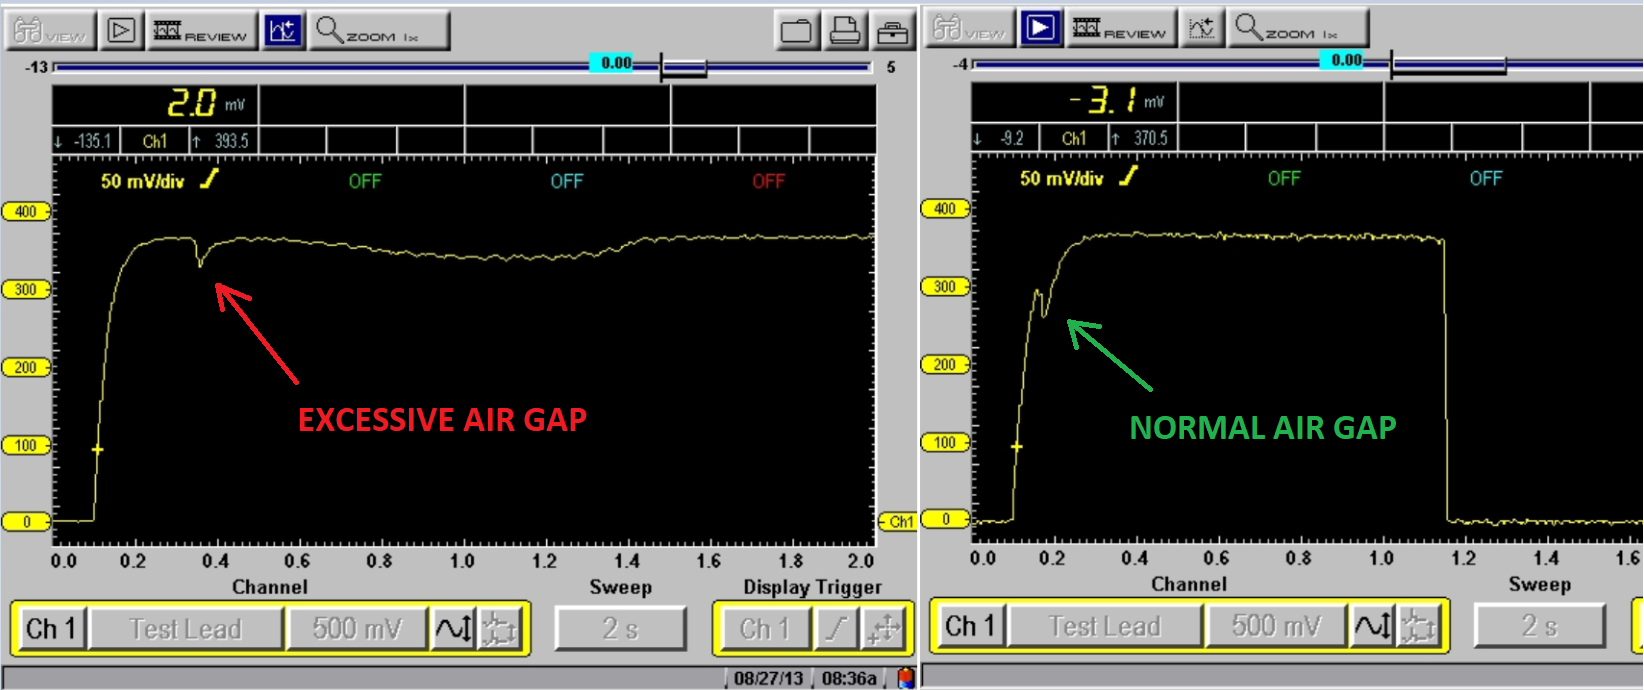The height and width of the screenshot is (690, 1644).
Task: Click the printer icon in left scope
Action: pos(845,32)
